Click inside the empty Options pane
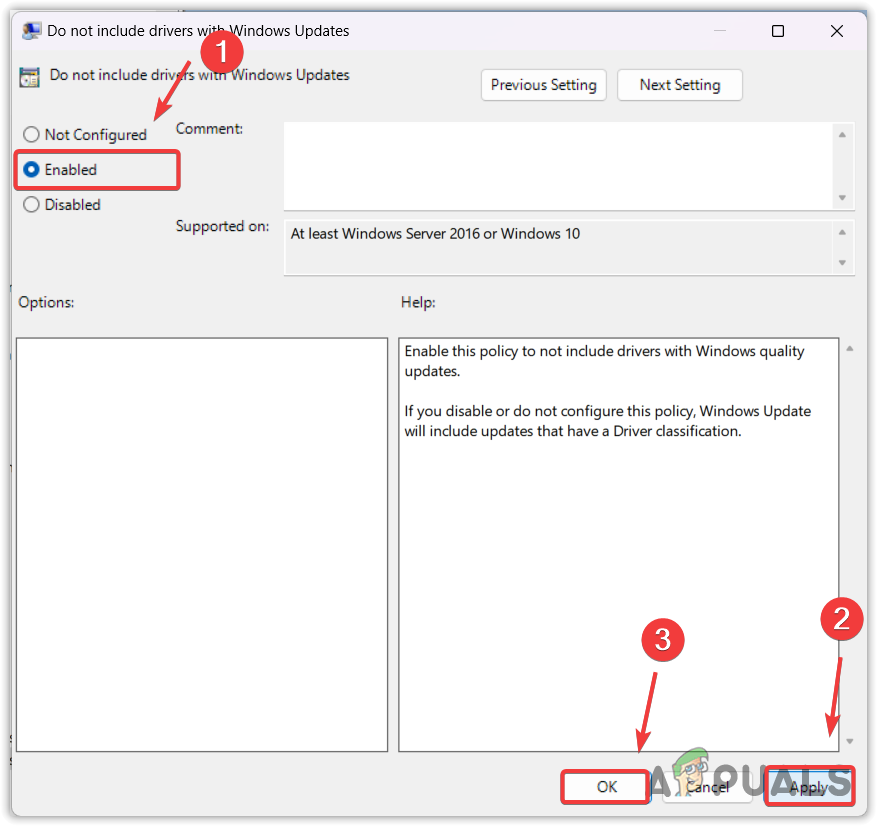 click(202, 544)
